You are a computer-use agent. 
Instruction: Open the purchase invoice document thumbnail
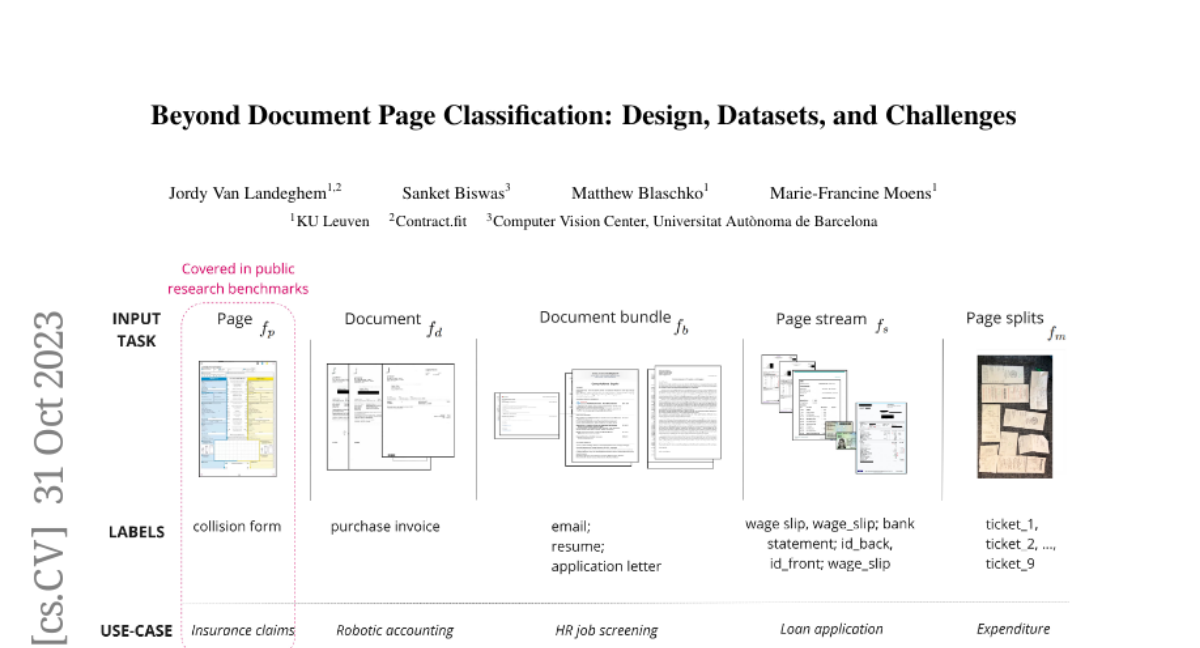pos(390,414)
